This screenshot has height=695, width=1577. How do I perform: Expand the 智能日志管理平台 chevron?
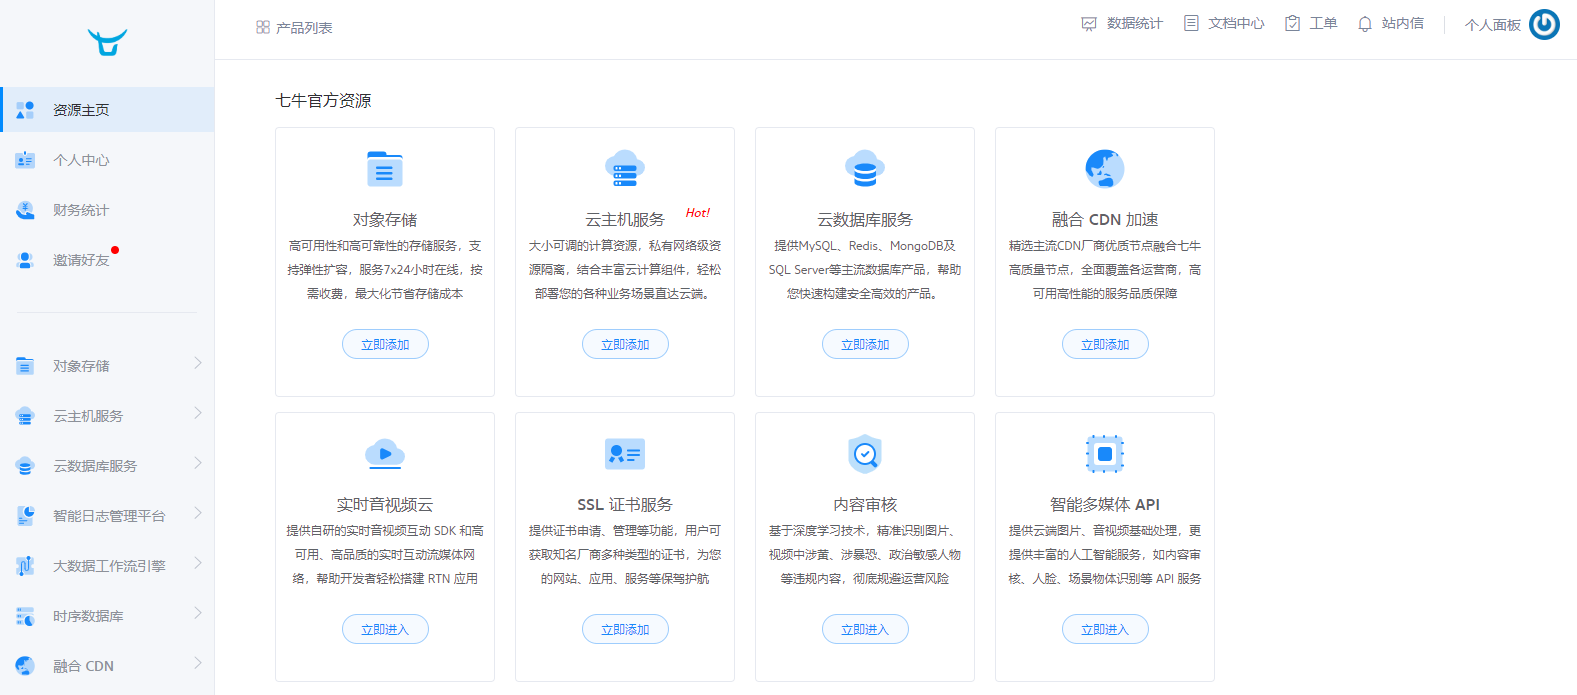coord(198,513)
